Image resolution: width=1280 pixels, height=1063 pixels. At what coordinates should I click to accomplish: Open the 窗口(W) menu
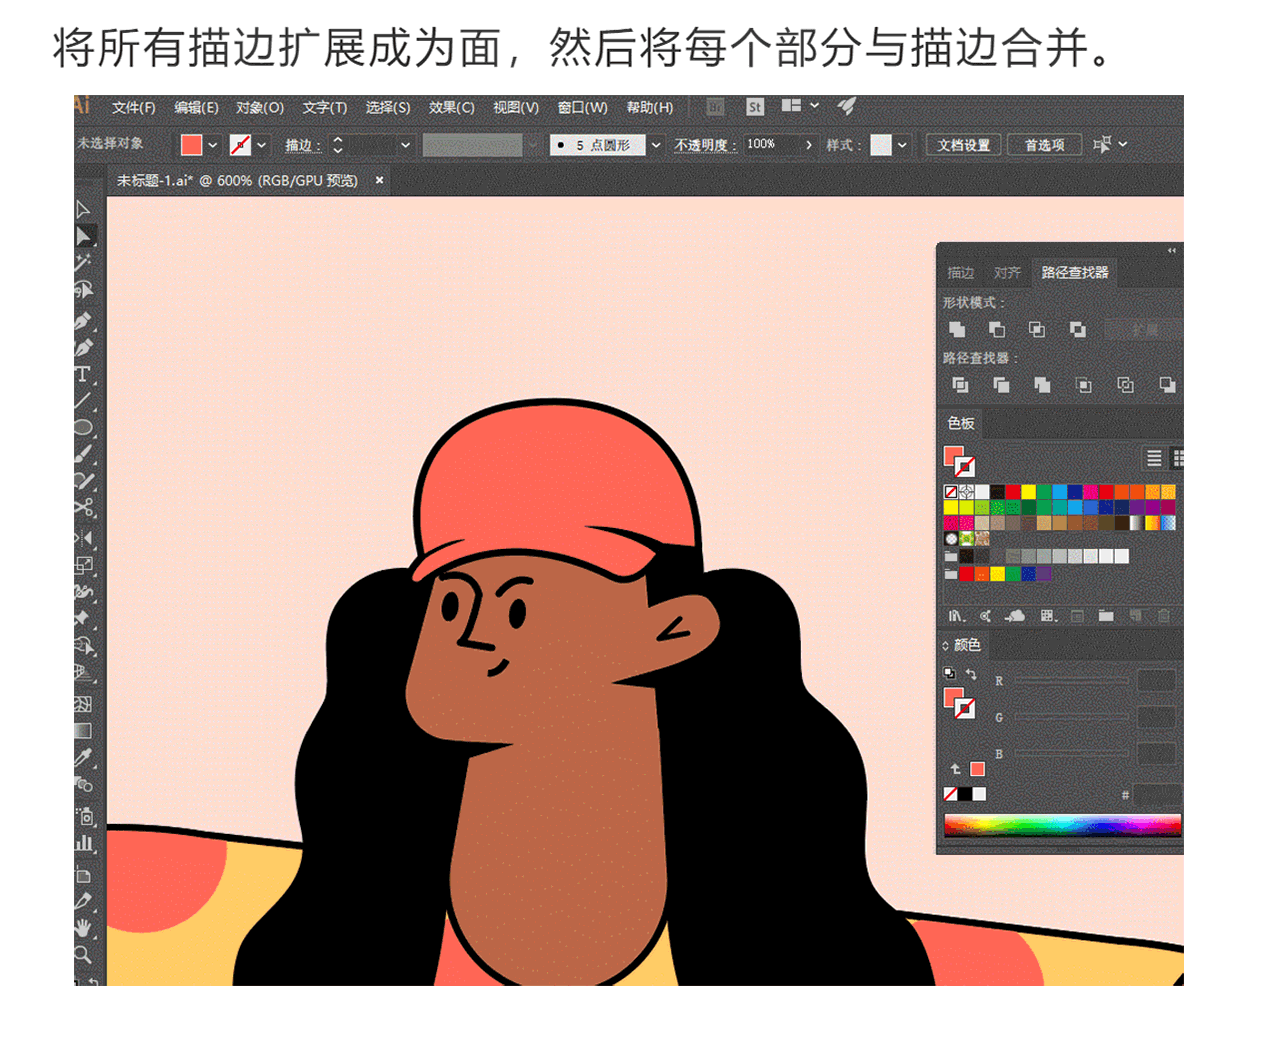tap(583, 107)
